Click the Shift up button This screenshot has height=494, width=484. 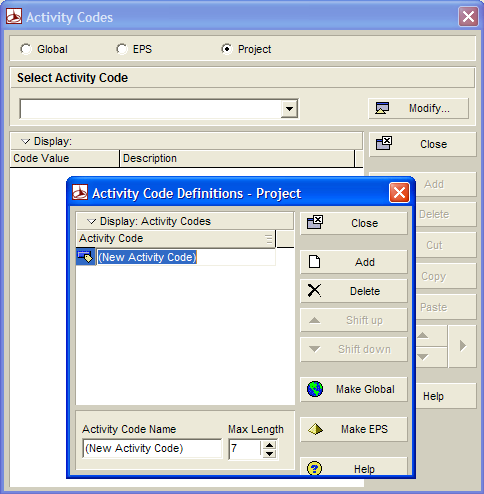pyautogui.click(x=354, y=320)
